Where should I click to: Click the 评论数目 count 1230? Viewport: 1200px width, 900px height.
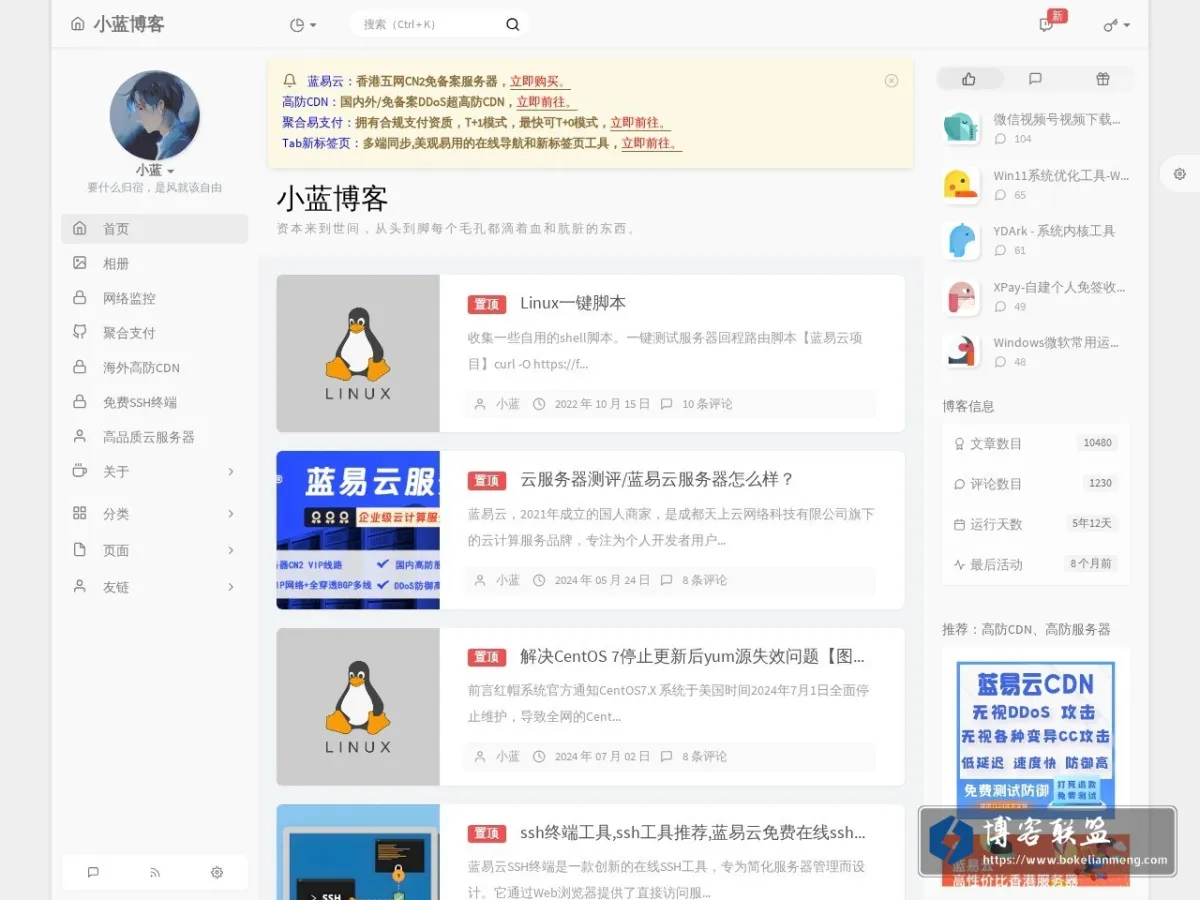pos(1100,483)
